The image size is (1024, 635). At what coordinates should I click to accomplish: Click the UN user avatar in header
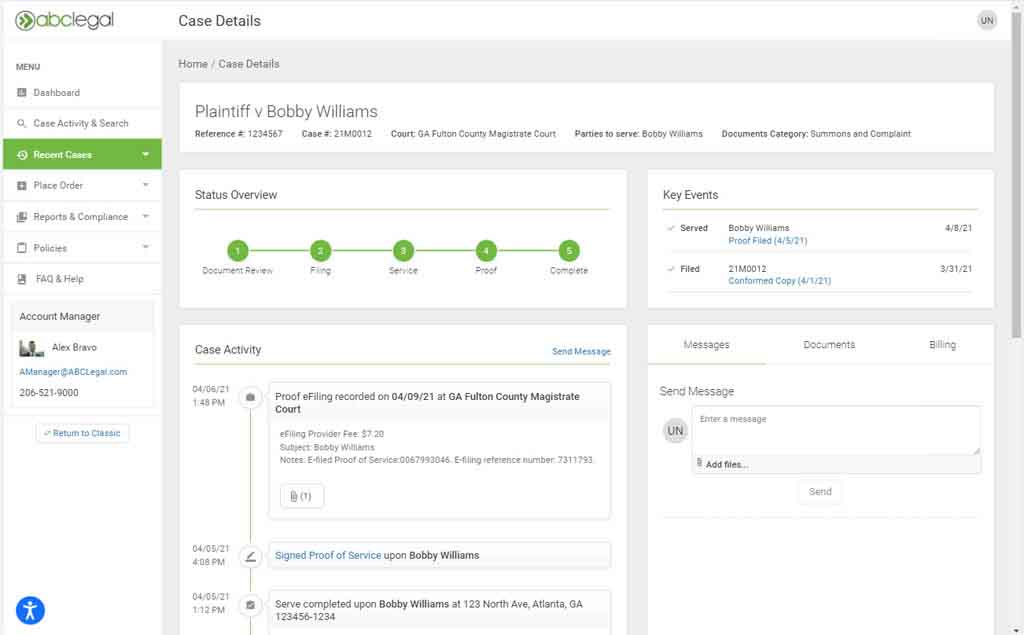click(x=987, y=20)
